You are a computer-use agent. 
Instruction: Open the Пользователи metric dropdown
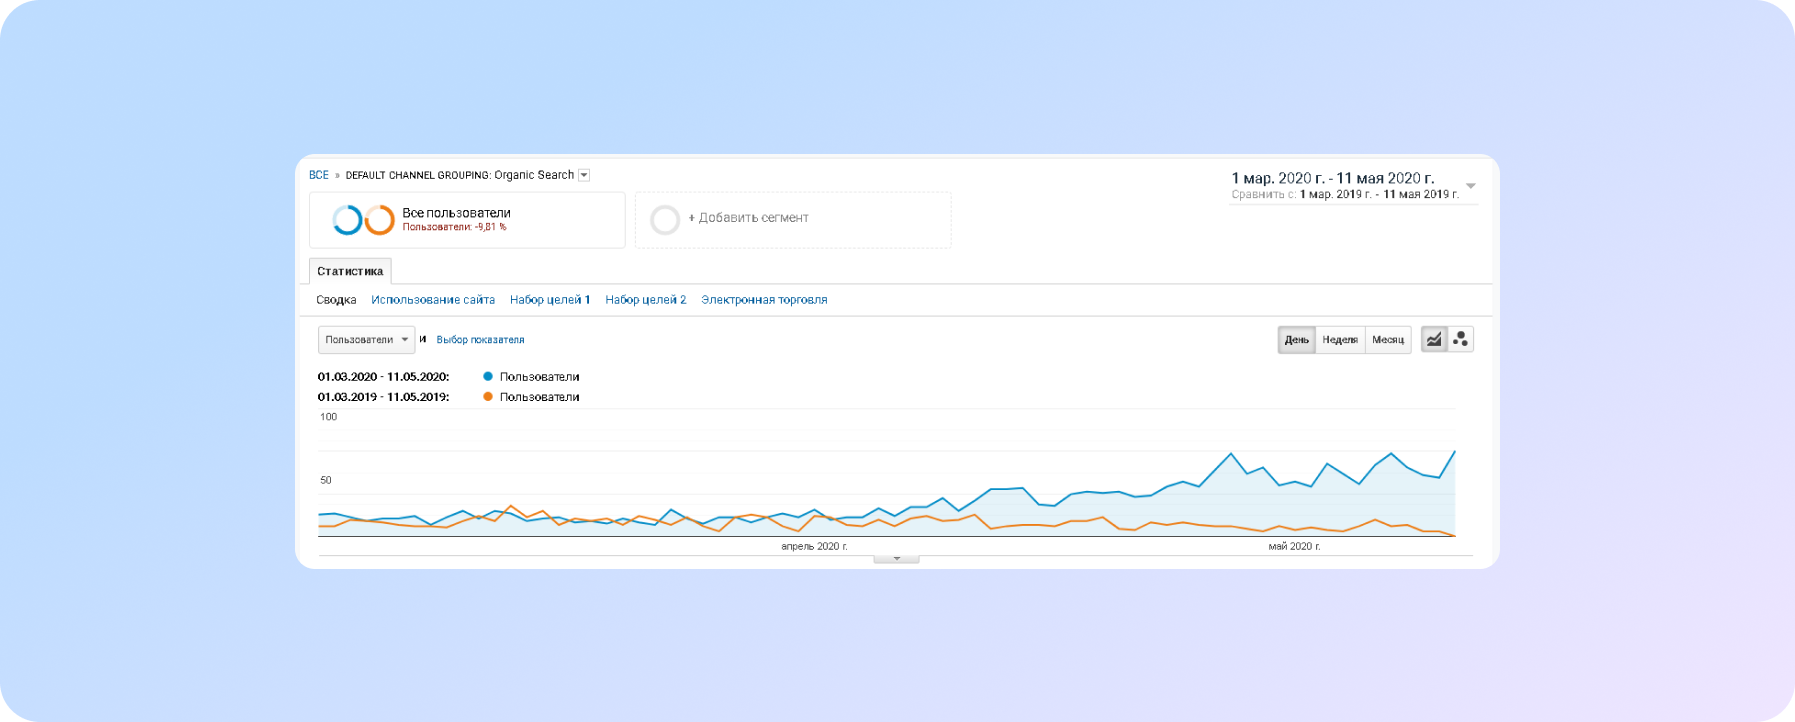[366, 340]
